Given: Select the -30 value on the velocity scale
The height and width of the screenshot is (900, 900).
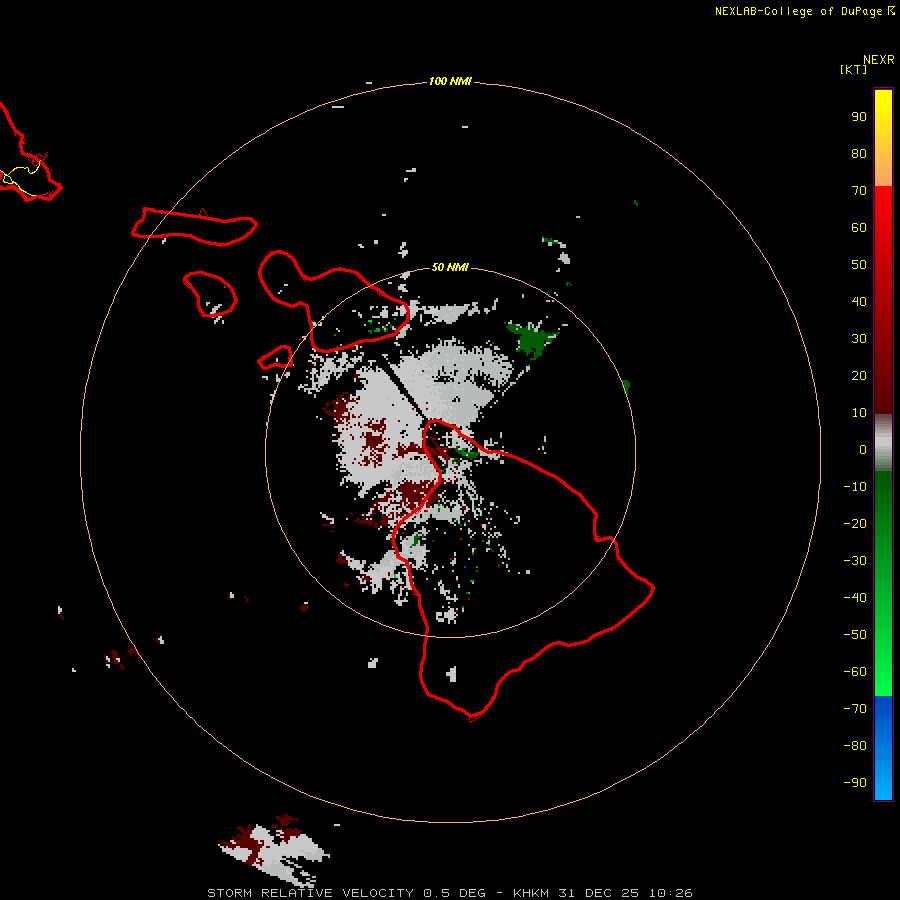Looking at the screenshot, I should pyautogui.click(x=855, y=561).
